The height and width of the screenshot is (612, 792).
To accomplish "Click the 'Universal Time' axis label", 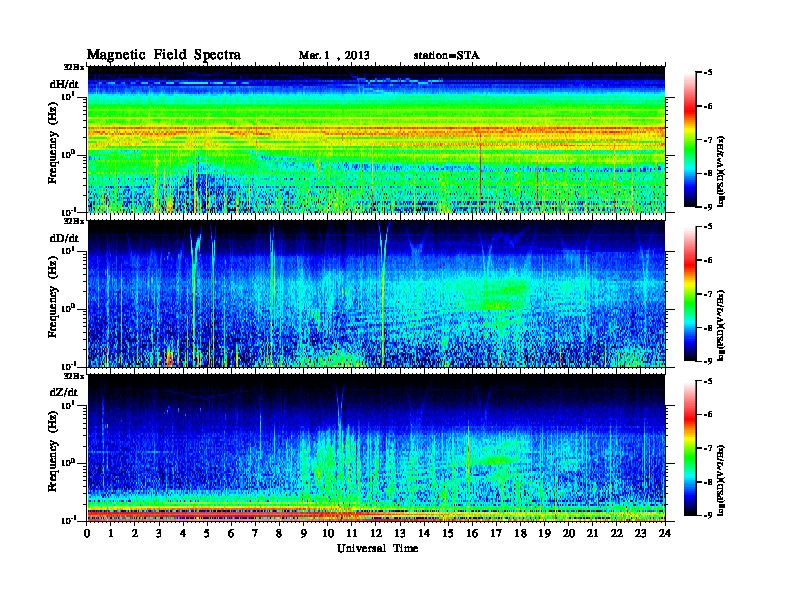I will [x=377, y=548].
